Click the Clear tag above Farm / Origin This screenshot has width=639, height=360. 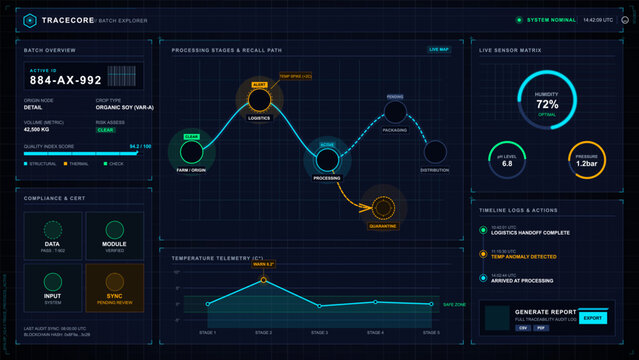(x=191, y=137)
